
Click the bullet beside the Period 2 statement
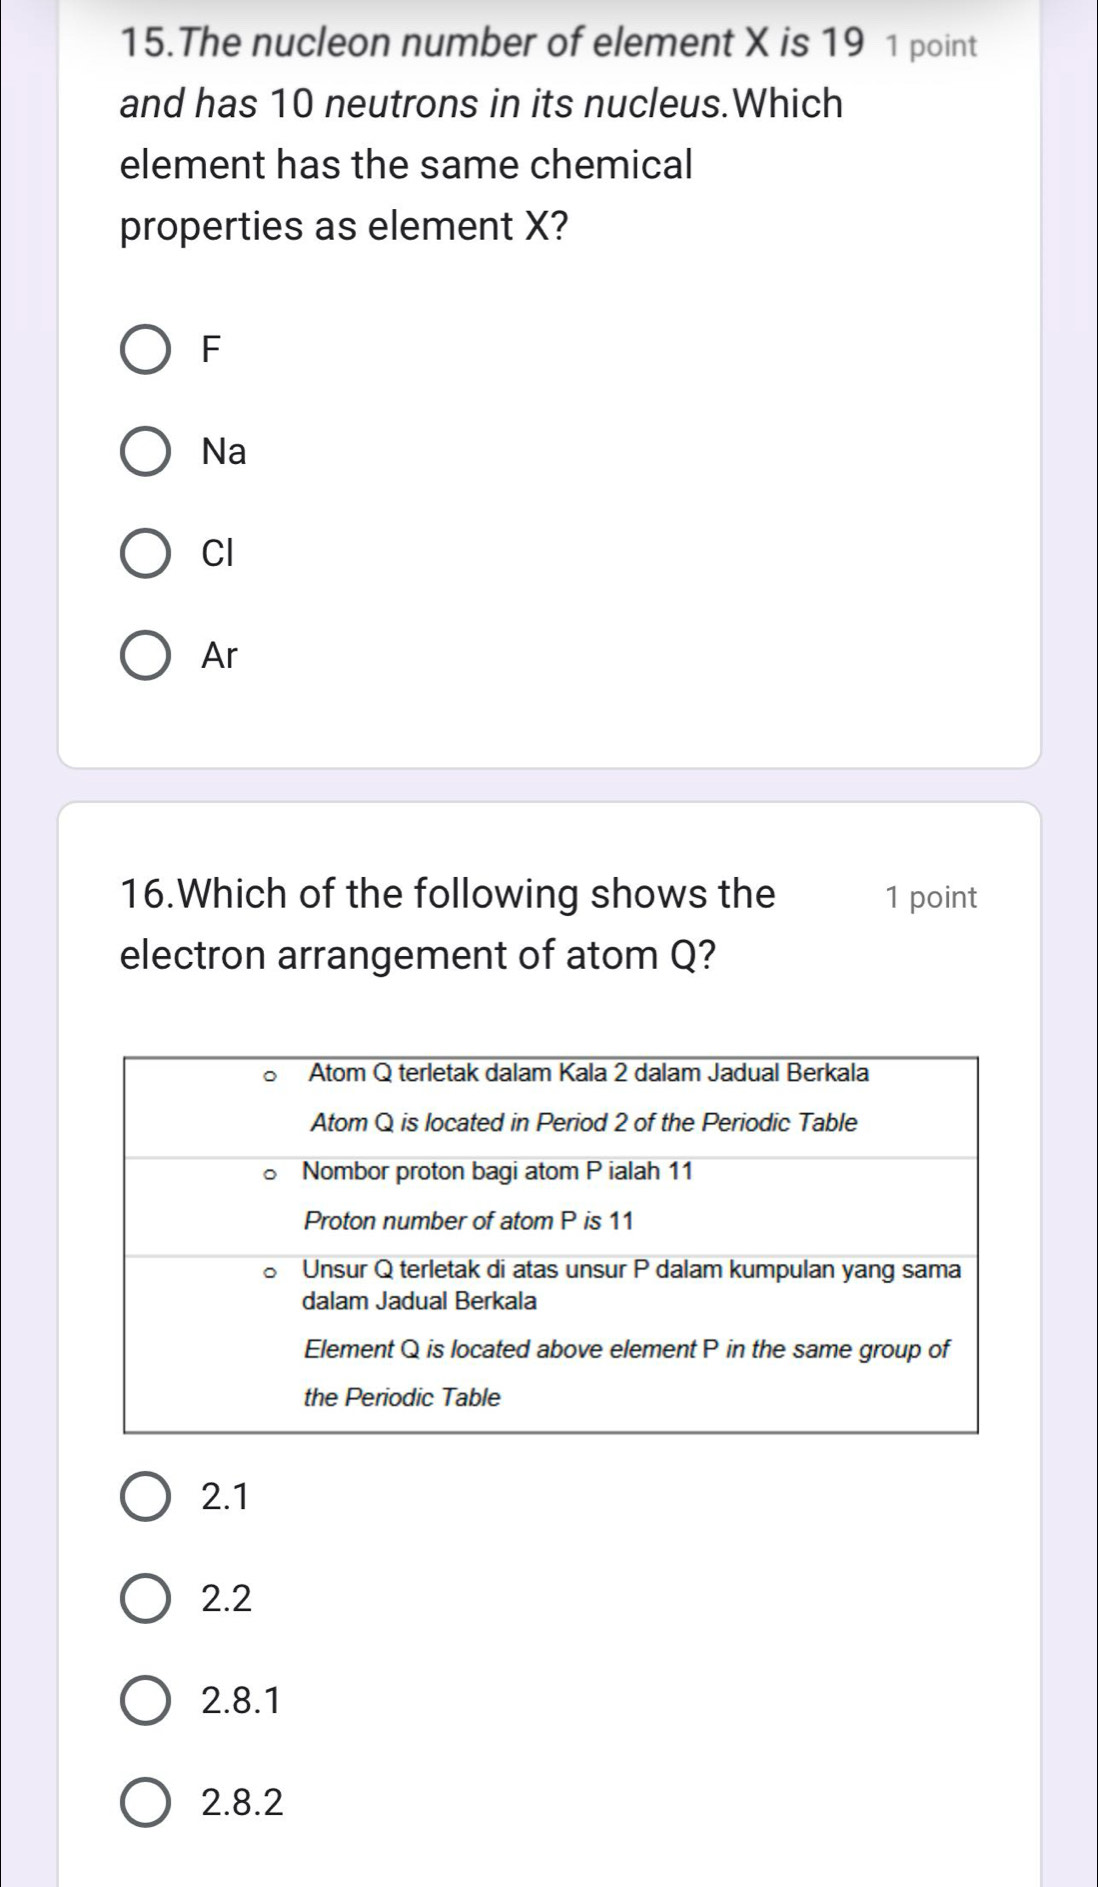268,1075
